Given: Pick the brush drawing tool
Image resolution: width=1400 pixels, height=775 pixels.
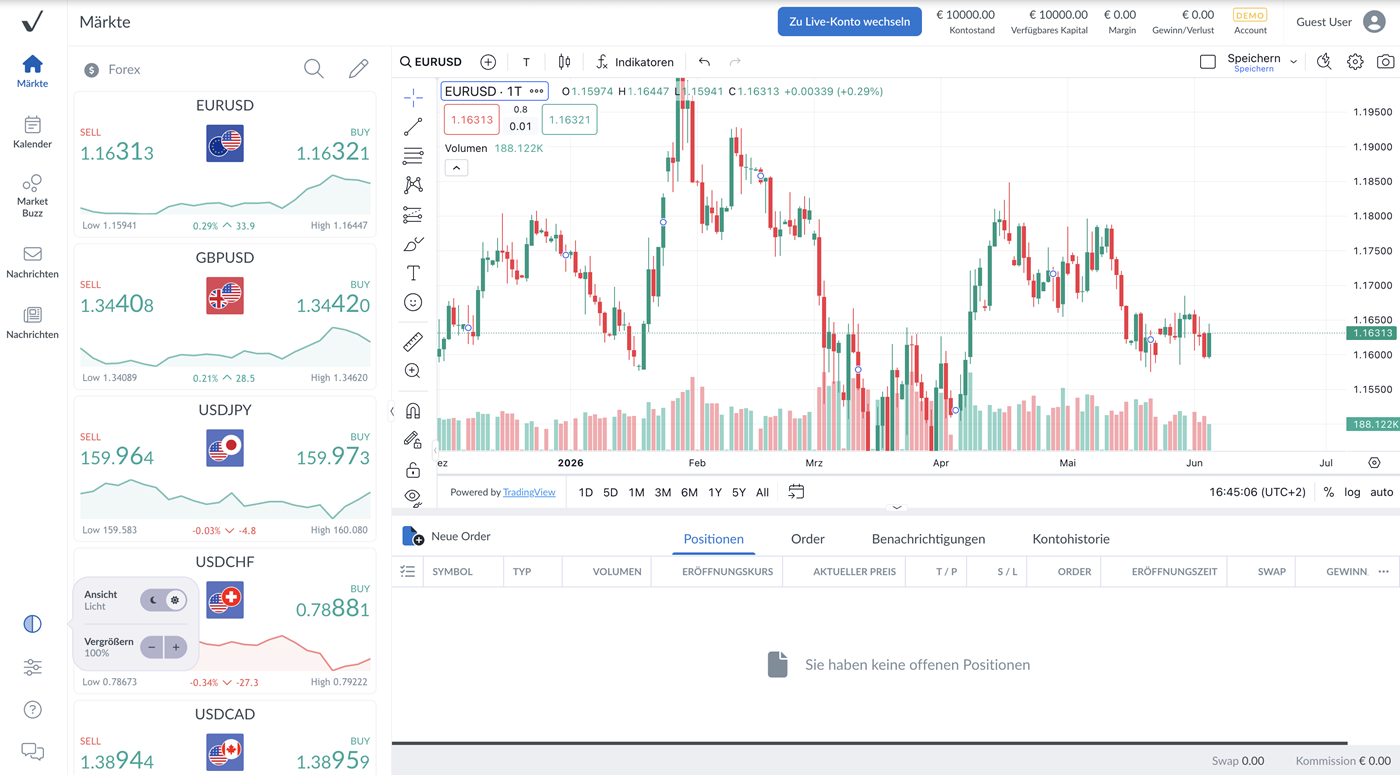Looking at the screenshot, I should click(x=413, y=244).
